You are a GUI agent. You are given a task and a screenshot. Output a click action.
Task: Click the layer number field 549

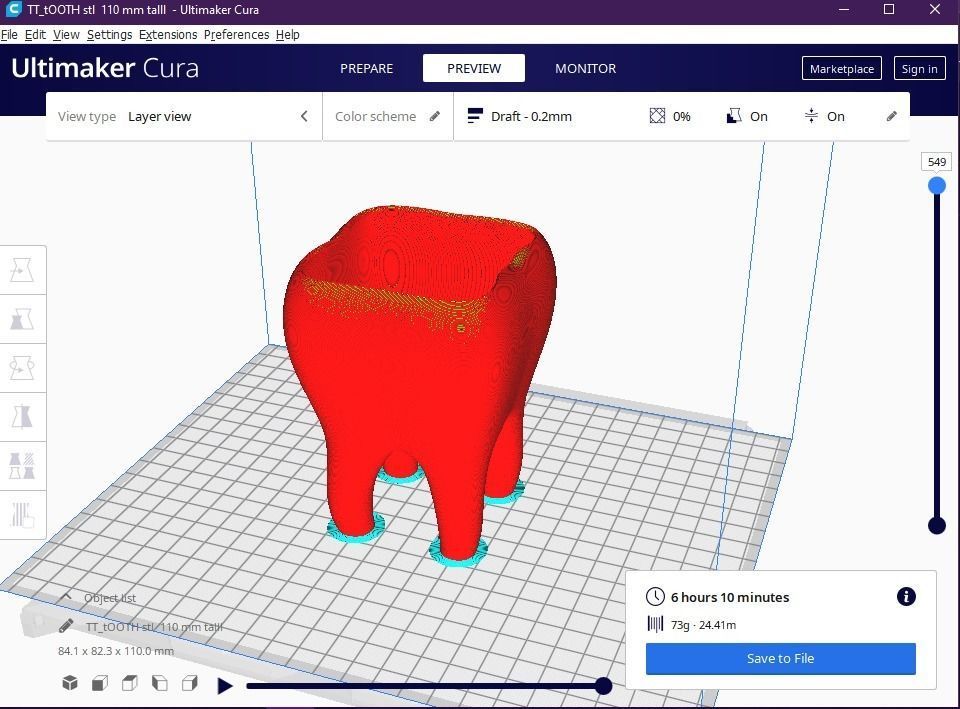(937, 162)
